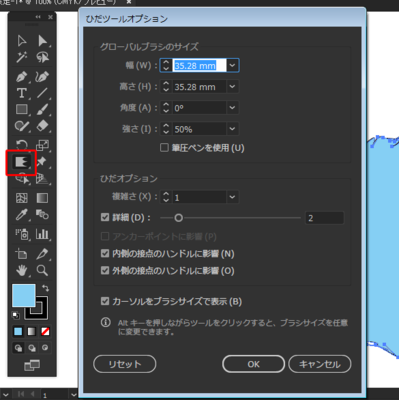
Task: Select the Wrinkle tool
Action: point(21,162)
